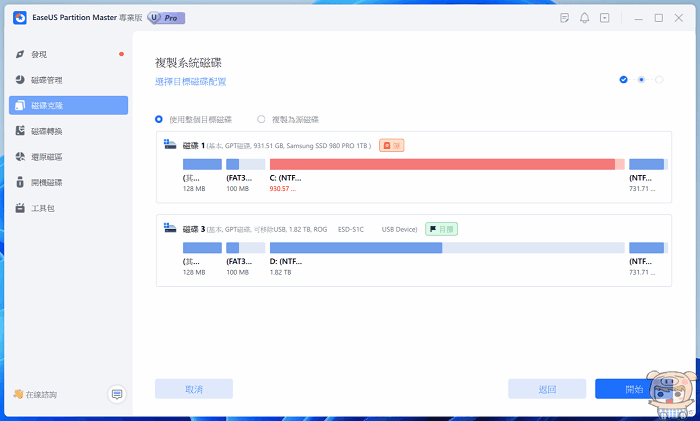Click the completed first step checkmark indicator

pos(623,80)
